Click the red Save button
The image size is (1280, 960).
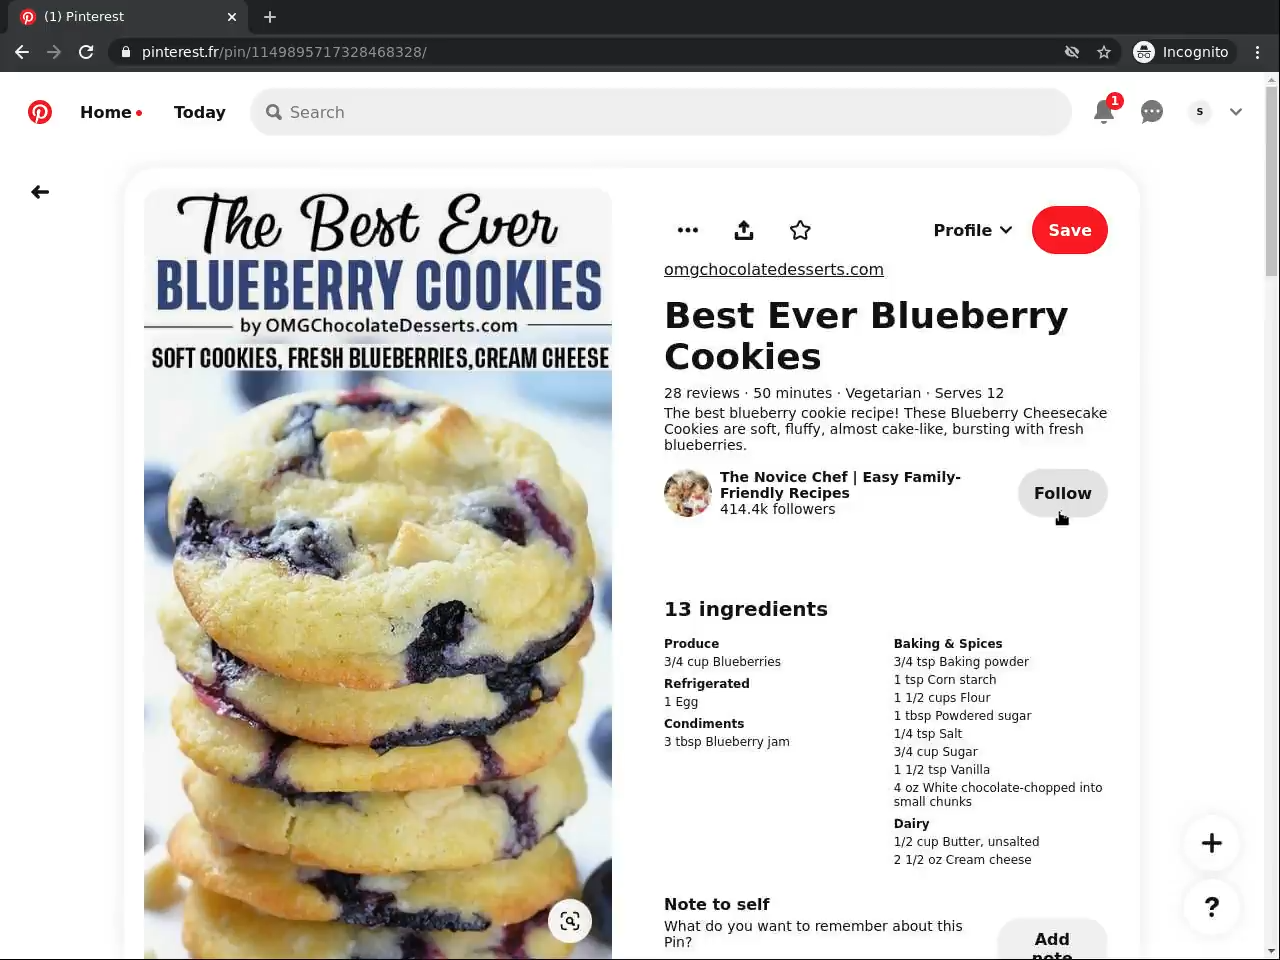1070,230
